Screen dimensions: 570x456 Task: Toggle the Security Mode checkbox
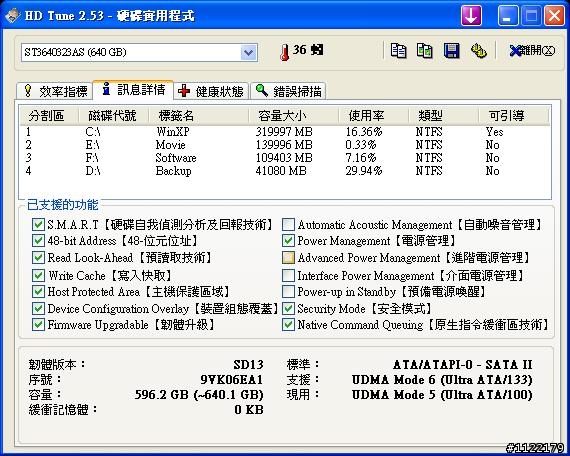(x=288, y=309)
